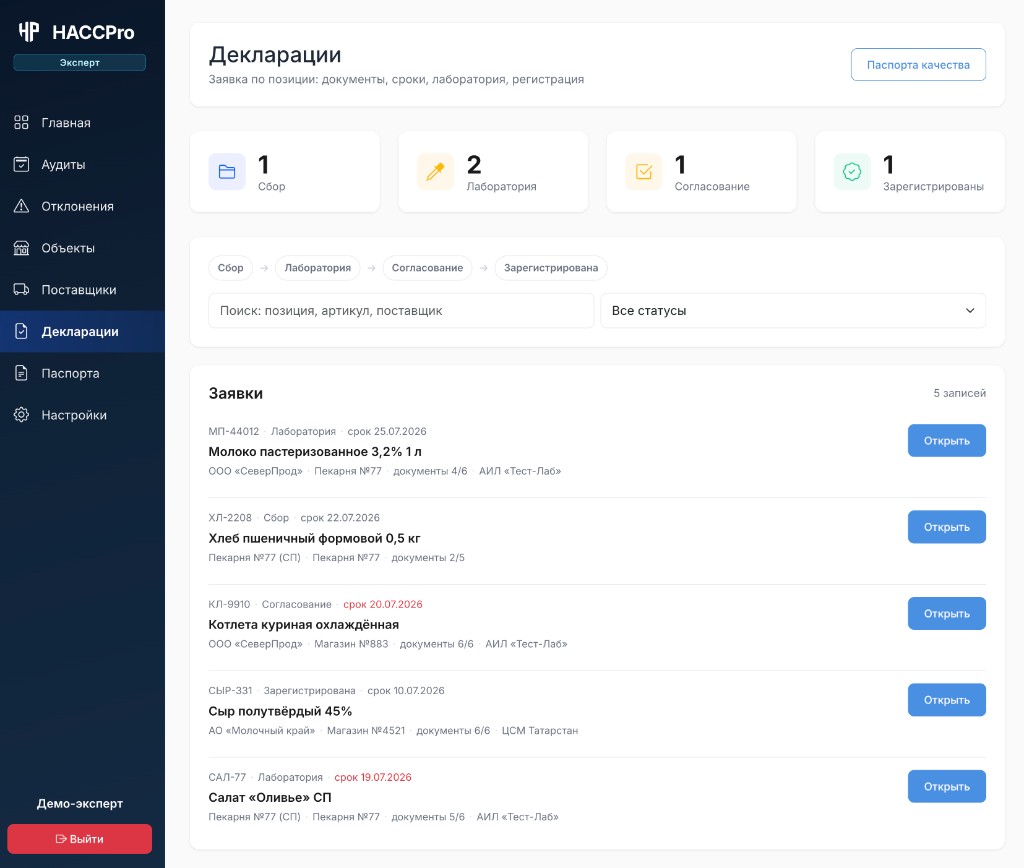Click the Декларации page heading
Image resolution: width=1024 pixels, height=868 pixels.
(275, 55)
